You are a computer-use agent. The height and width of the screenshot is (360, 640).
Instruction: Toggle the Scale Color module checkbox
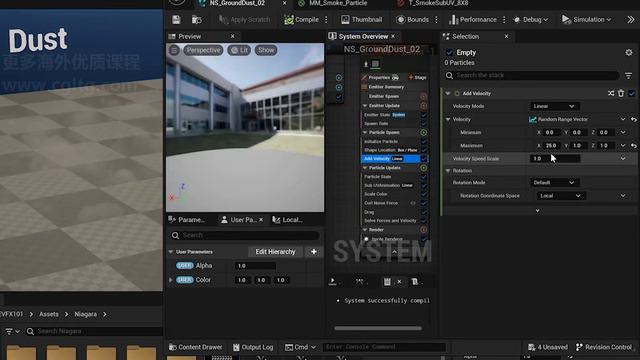coord(424,194)
